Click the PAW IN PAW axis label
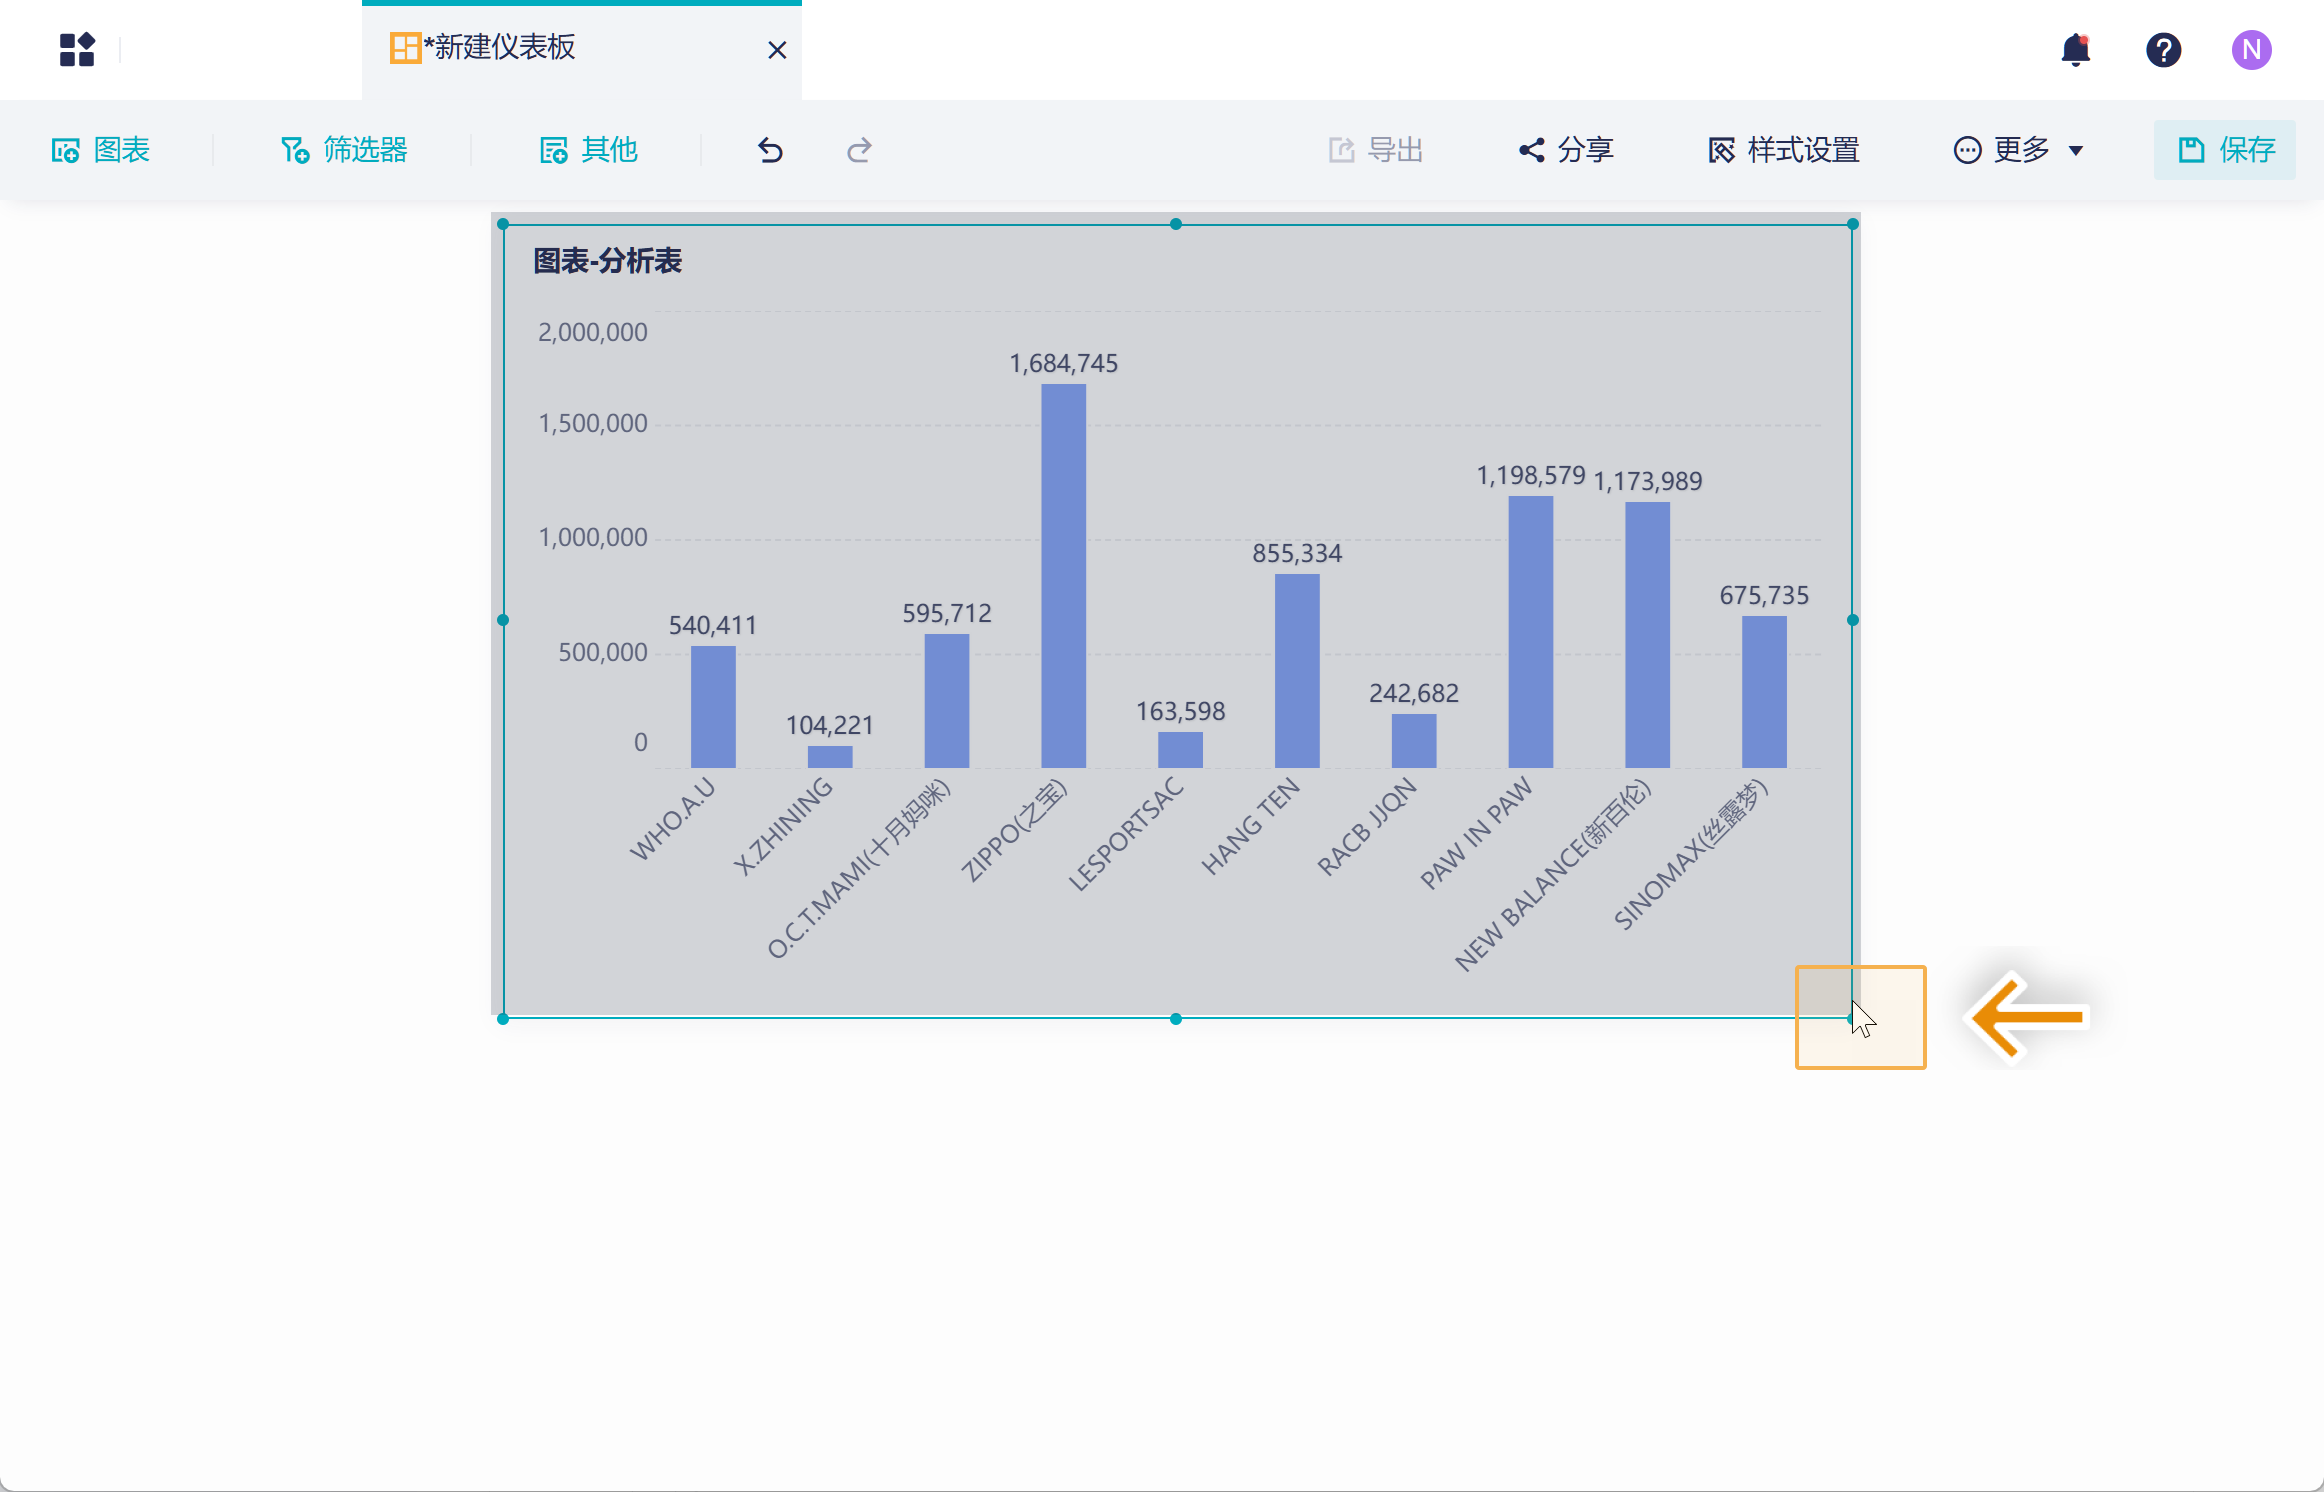This screenshot has height=1492, width=2324. 1476,833
